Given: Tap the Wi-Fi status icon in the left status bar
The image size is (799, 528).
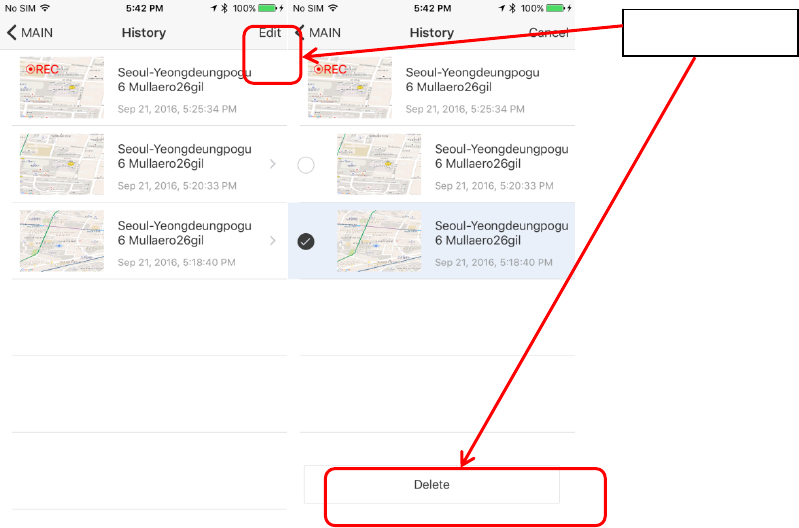Looking at the screenshot, I should click(x=45, y=8).
